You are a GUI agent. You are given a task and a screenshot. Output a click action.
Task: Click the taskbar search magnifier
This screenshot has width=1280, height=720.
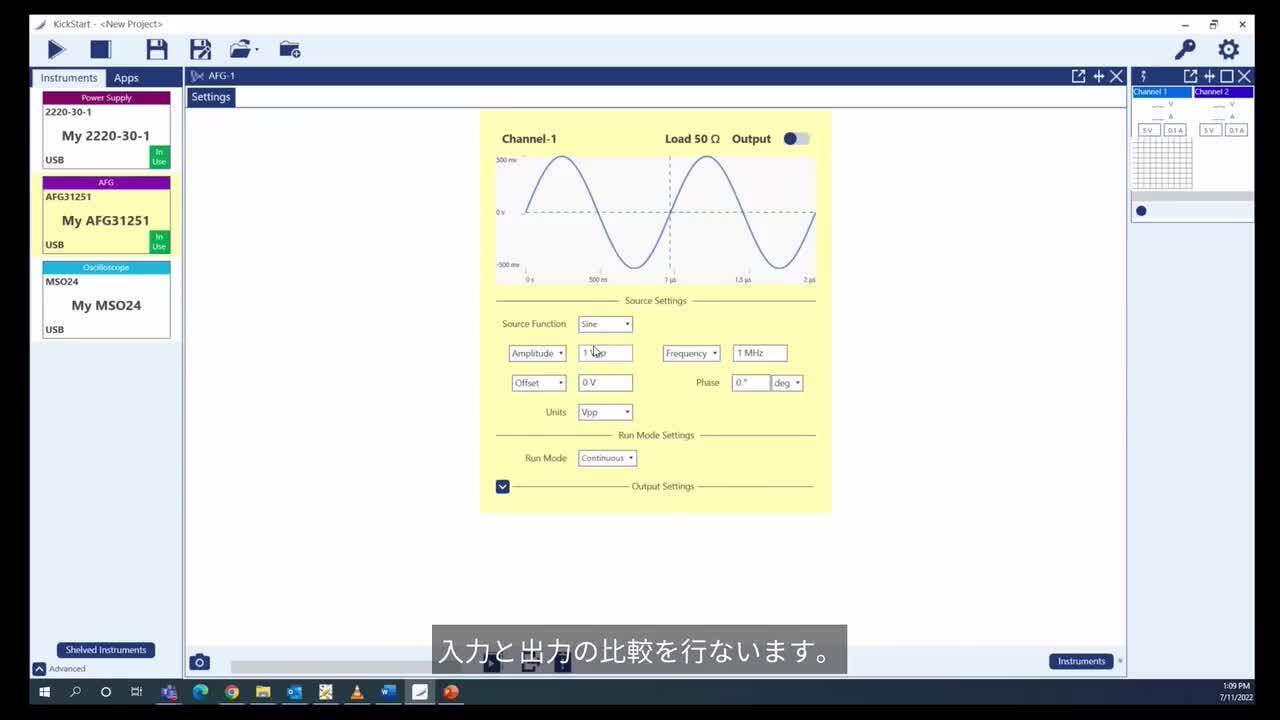(75, 692)
